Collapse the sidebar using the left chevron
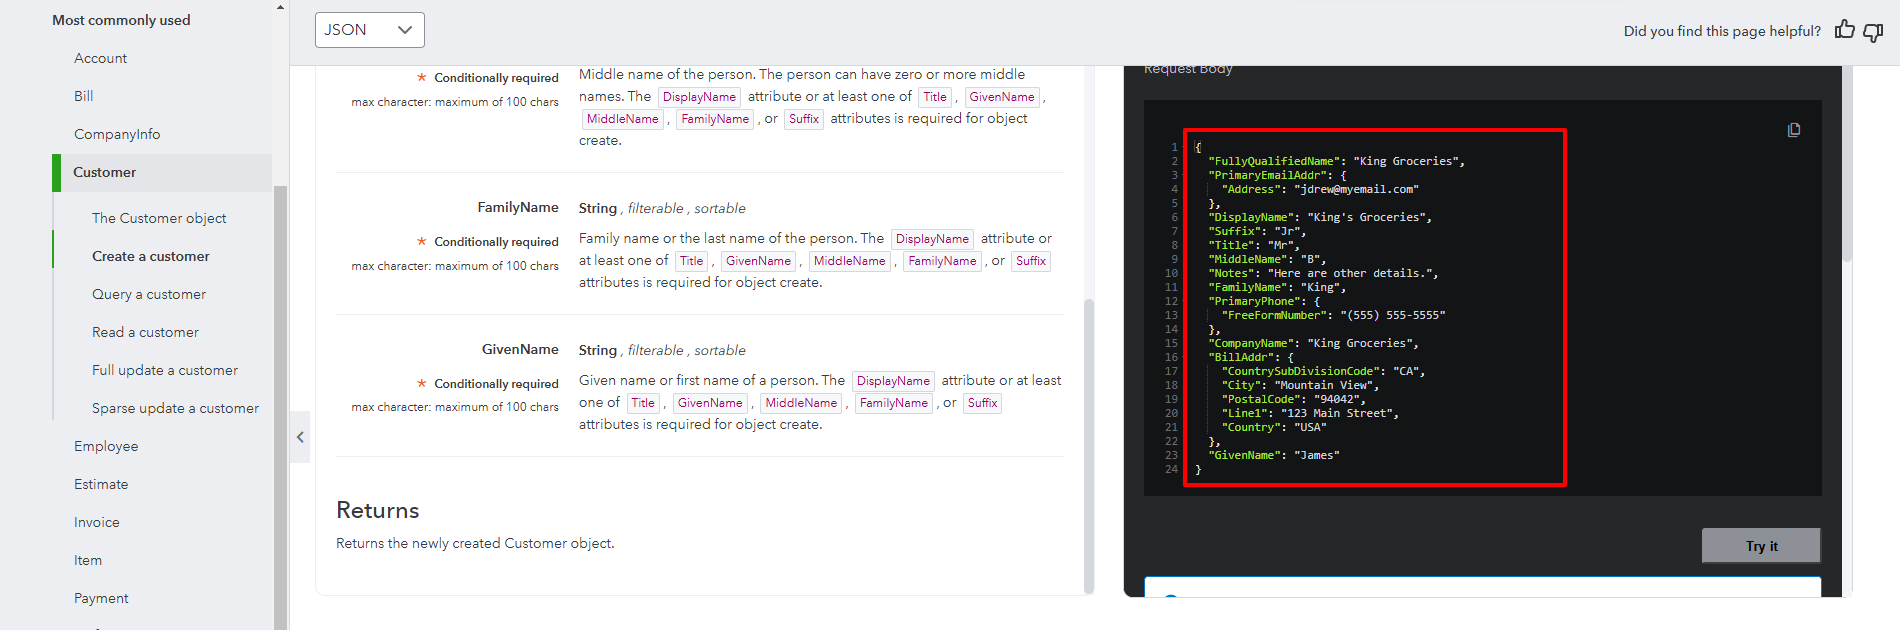This screenshot has width=1900, height=630. (x=300, y=437)
